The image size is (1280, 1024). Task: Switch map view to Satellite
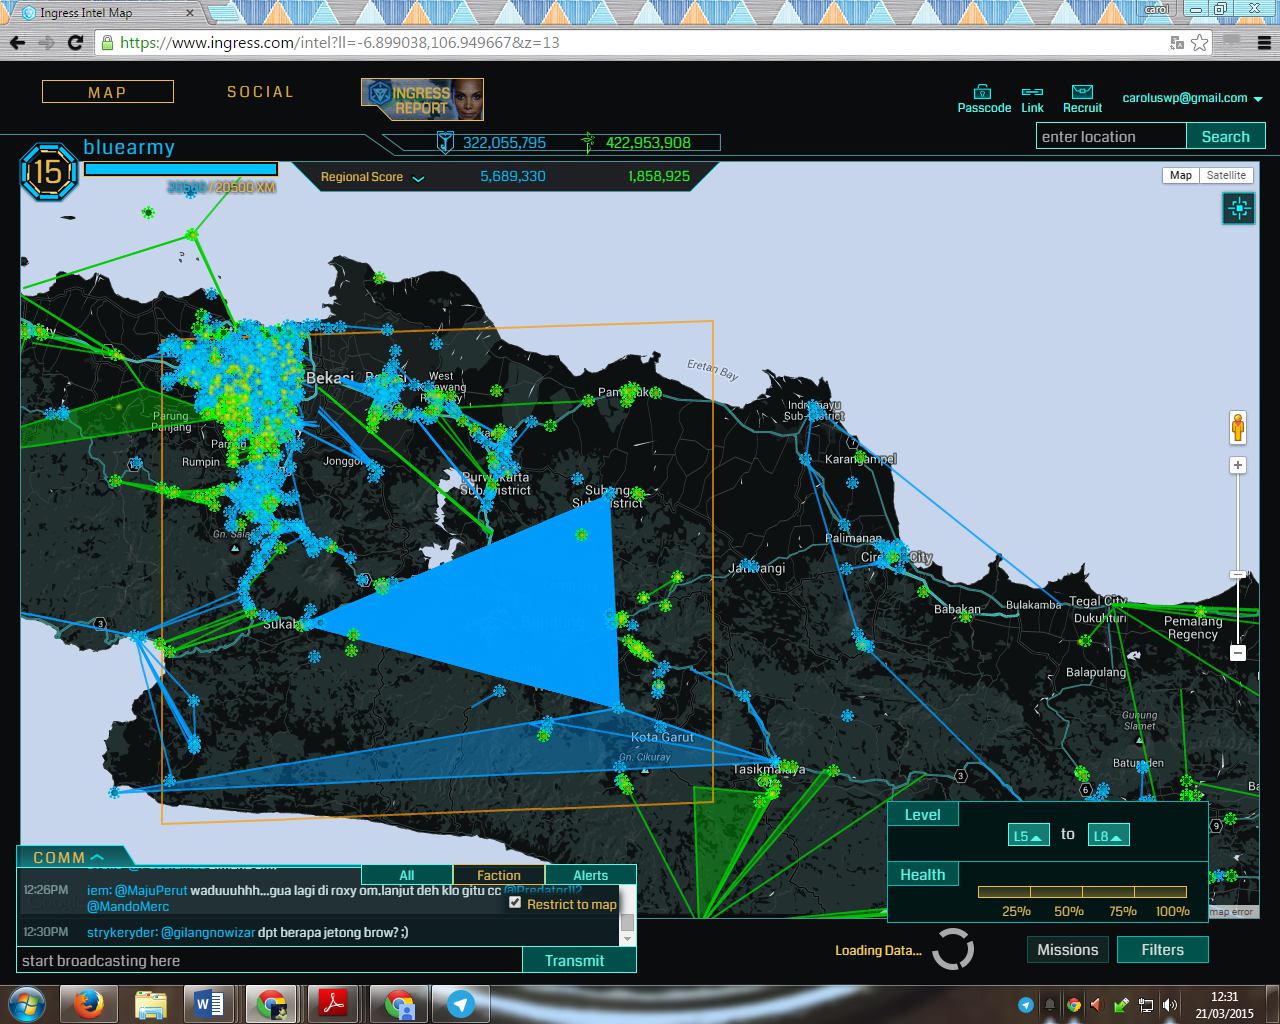click(1226, 175)
